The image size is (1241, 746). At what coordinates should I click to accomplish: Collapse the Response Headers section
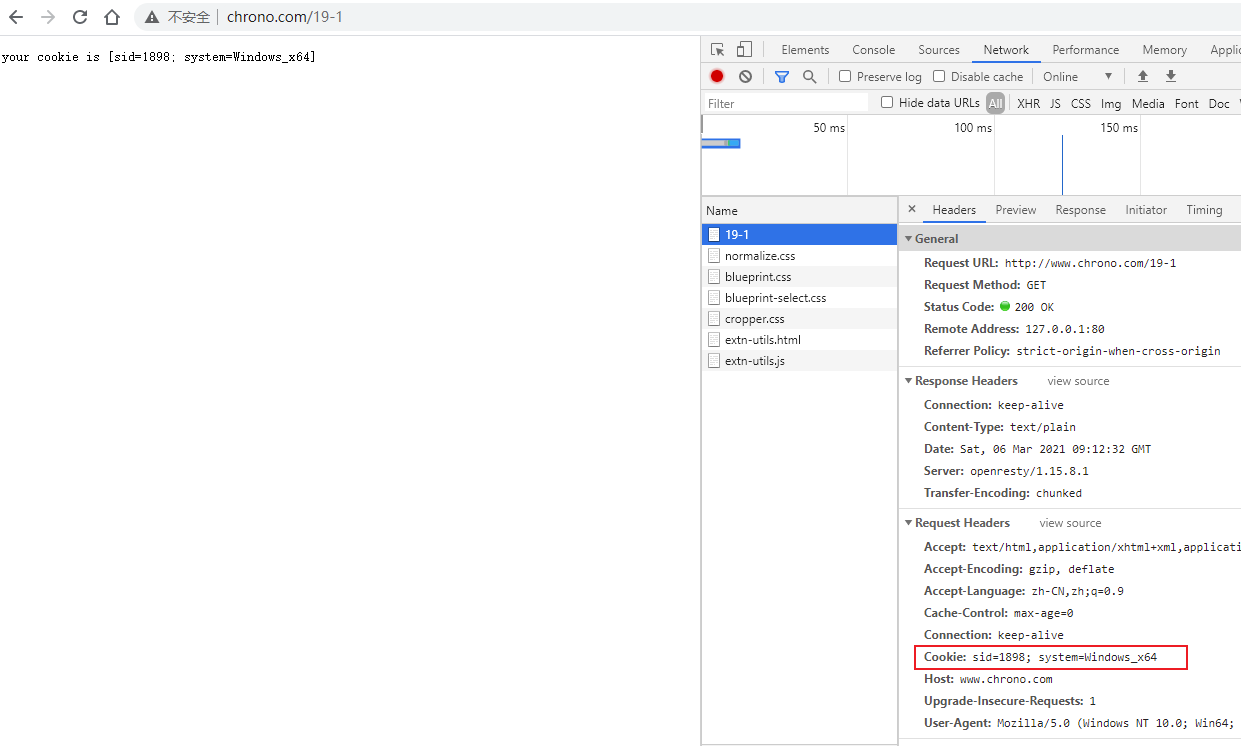coord(908,381)
